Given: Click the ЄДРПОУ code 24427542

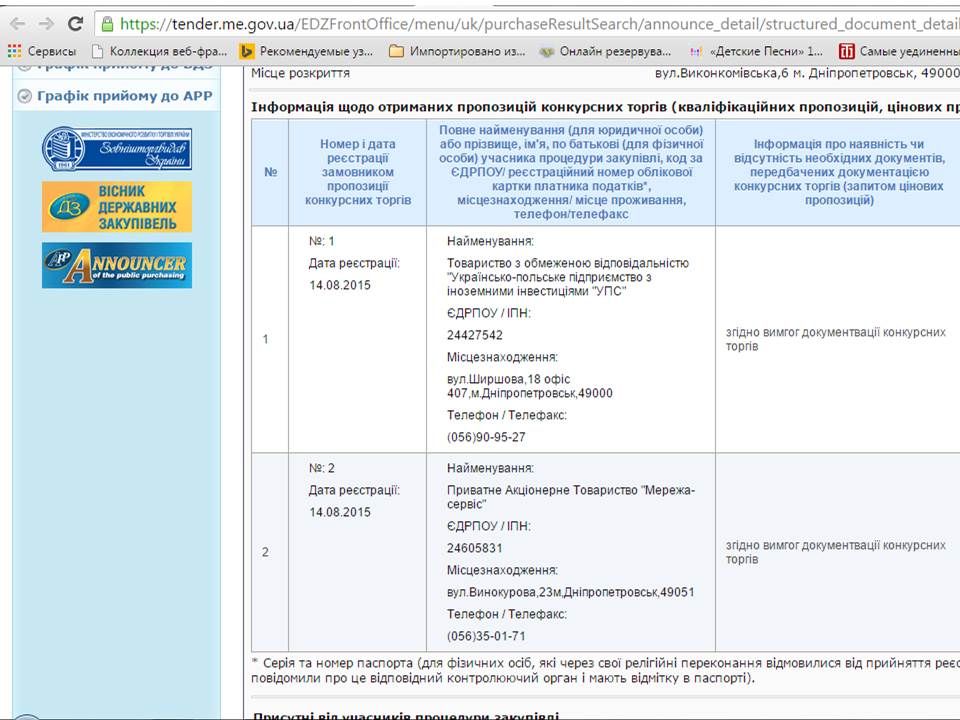Looking at the screenshot, I should click(475, 335).
